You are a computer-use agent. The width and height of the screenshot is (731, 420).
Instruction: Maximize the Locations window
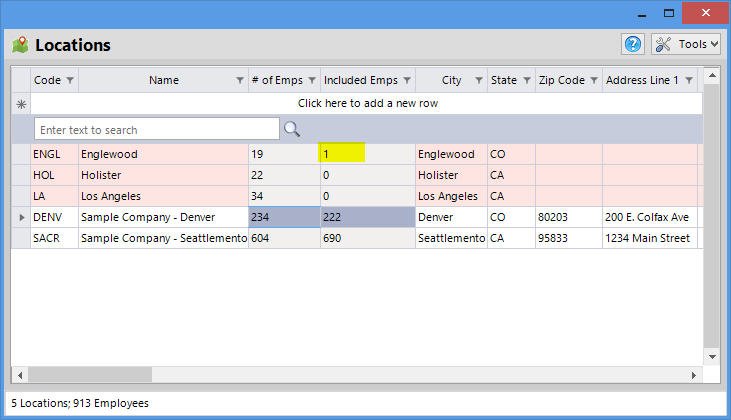pyautogui.click(x=669, y=13)
